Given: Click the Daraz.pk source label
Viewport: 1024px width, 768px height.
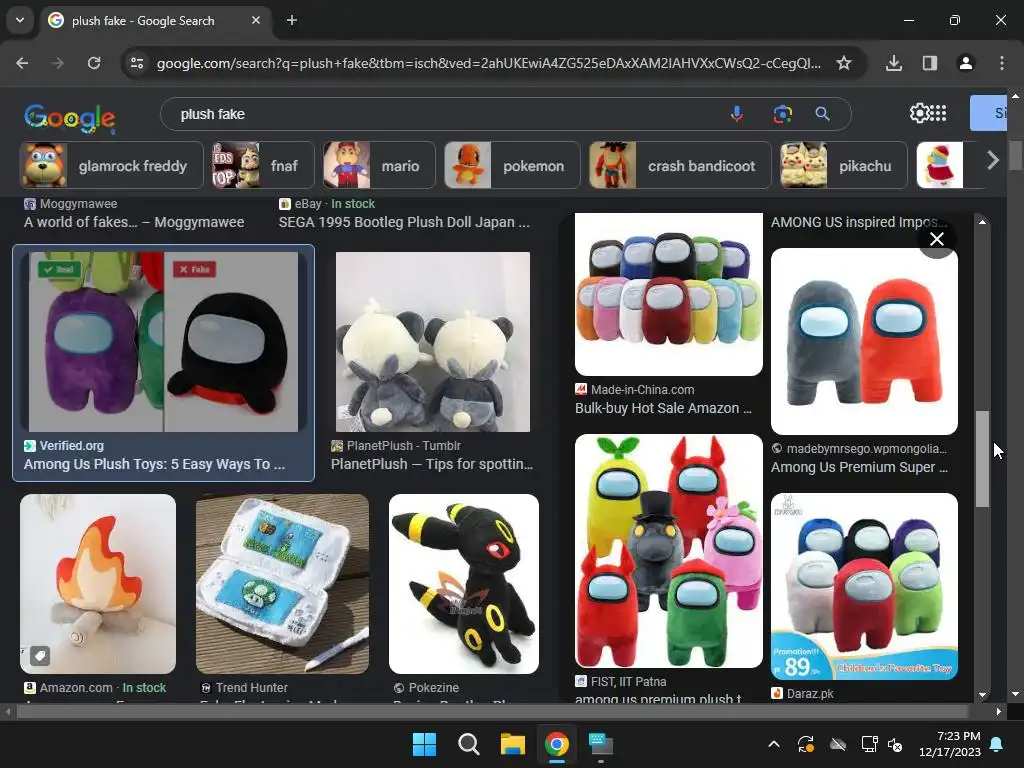Looking at the screenshot, I should click(x=803, y=694).
